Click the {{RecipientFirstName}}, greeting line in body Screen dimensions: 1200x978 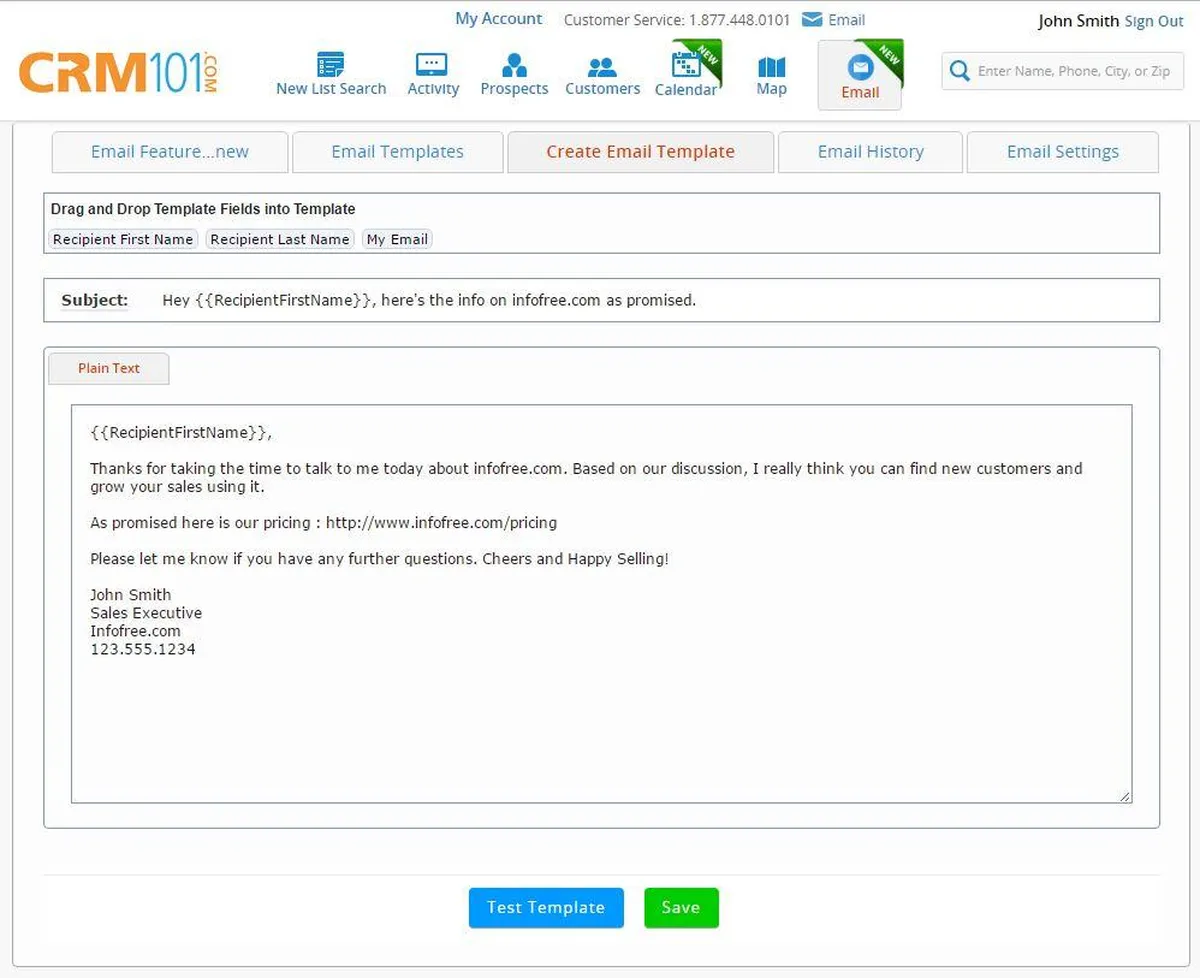click(x=181, y=432)
